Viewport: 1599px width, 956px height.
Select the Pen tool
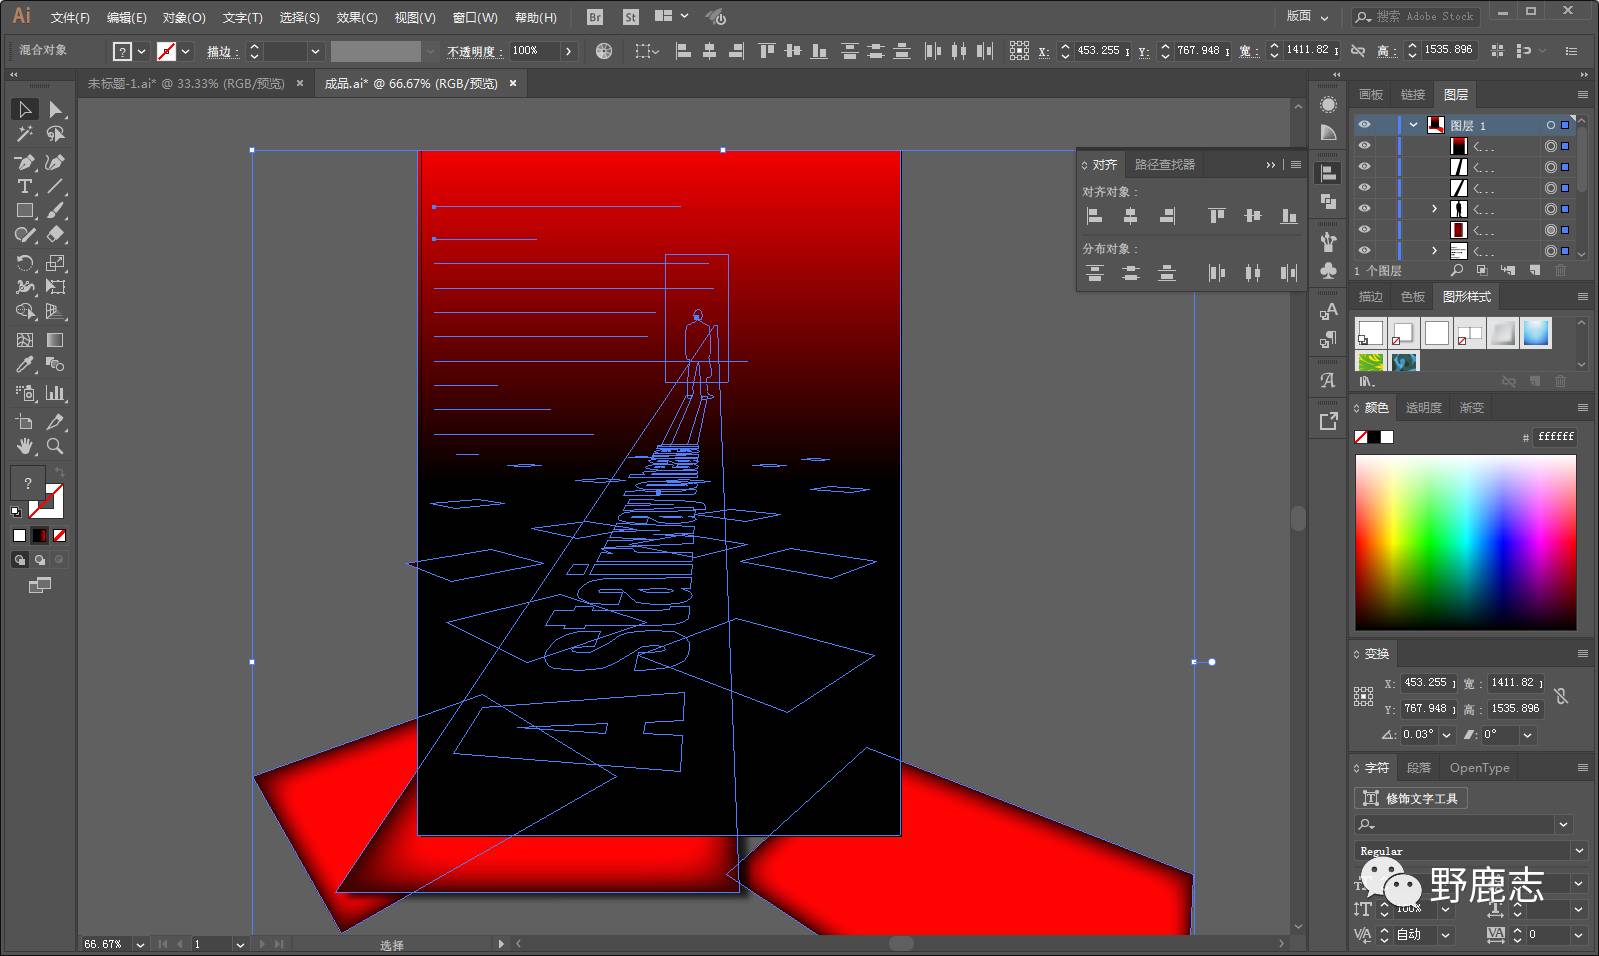point(24,162)
